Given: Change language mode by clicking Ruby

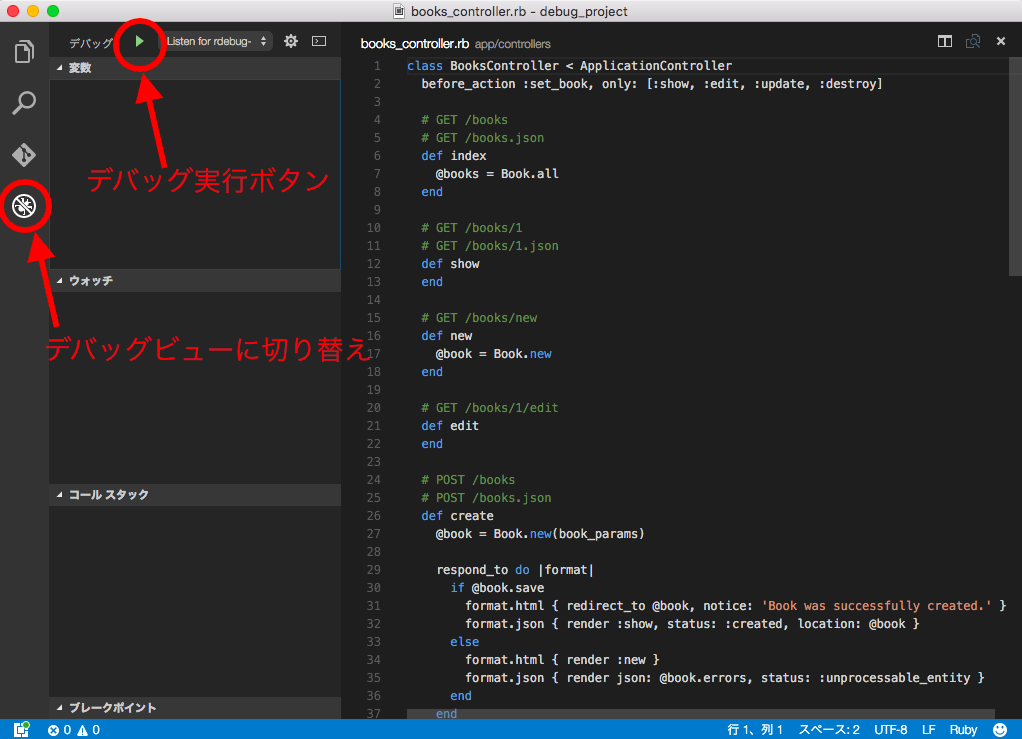Looking at the screenshot, I should pos(963,729).
